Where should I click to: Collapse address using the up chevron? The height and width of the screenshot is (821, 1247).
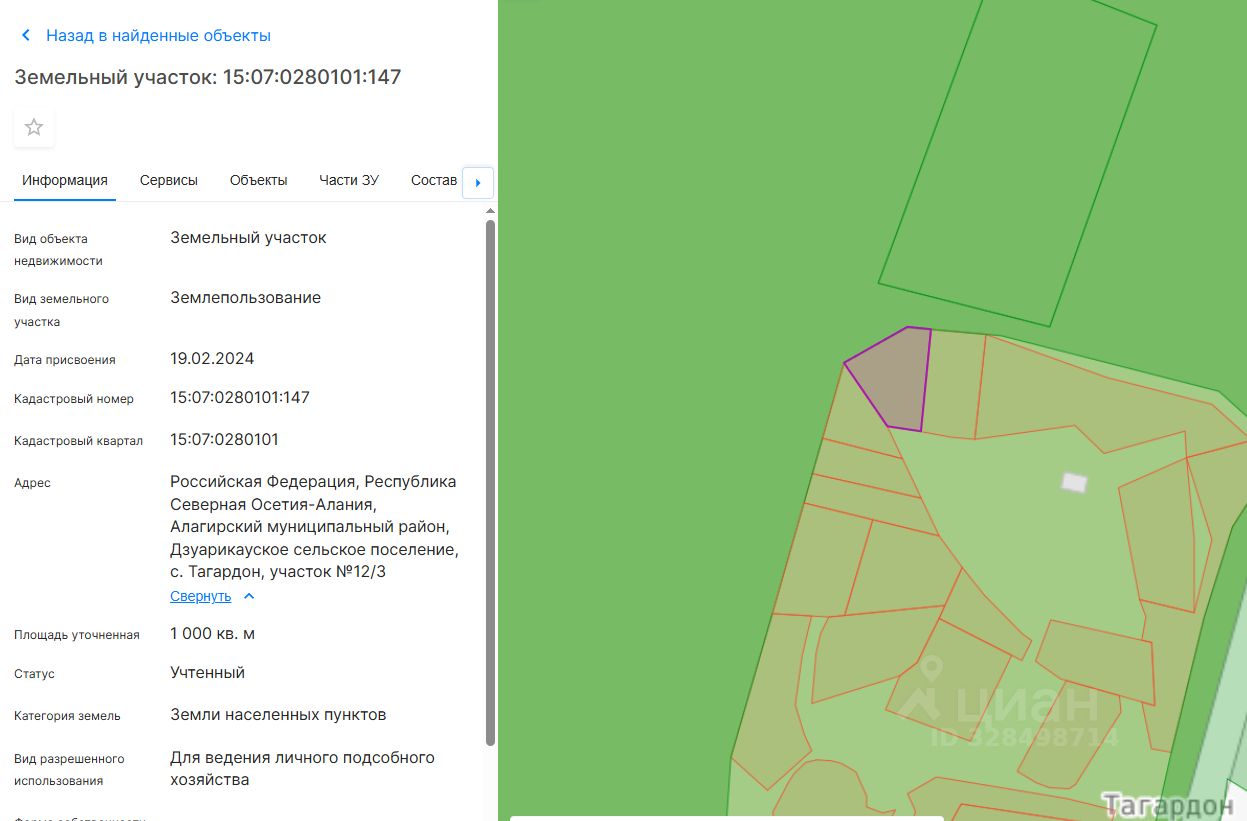click(x=249, y=596)
